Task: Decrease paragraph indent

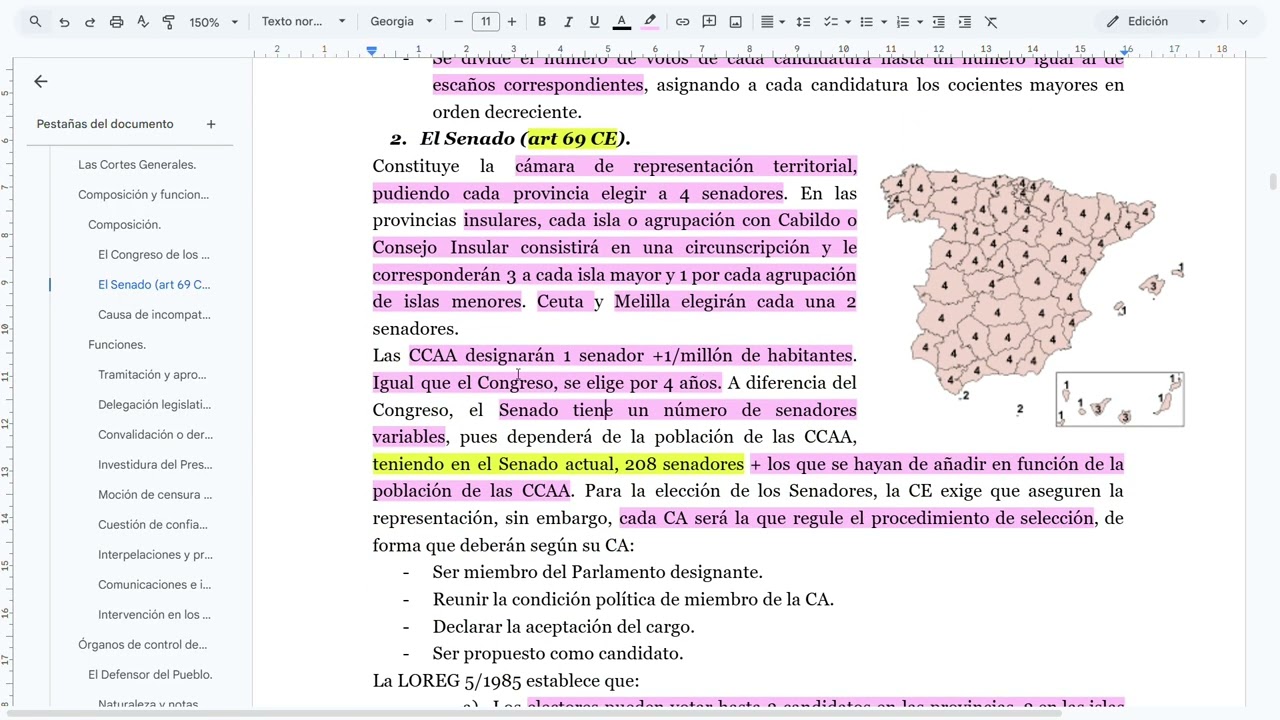Action: [938, 21]
